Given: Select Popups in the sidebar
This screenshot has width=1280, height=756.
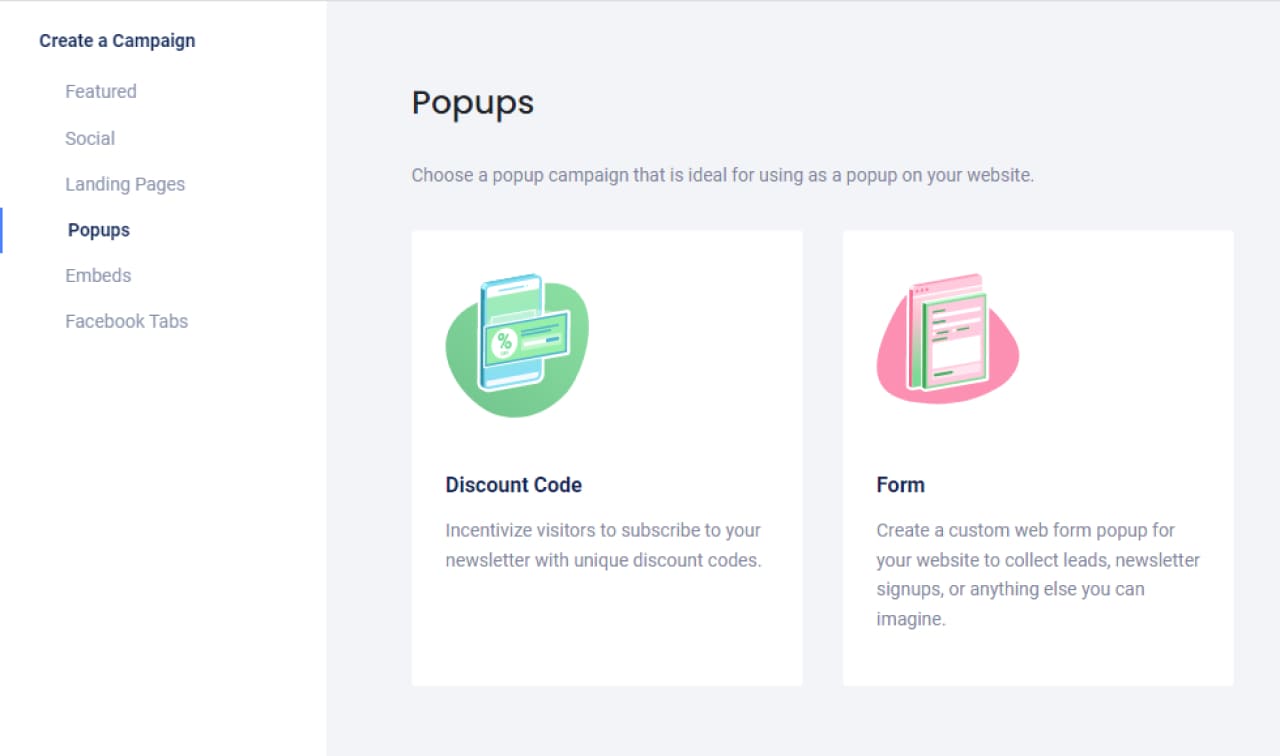Looking at the screenshot, I should click(99, 230).
